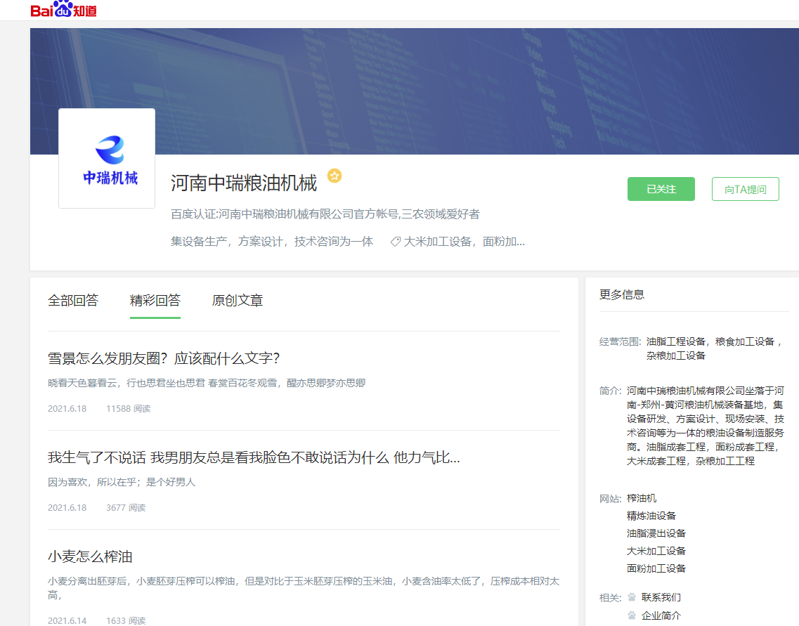Open the question 雪景怎么发朋友圈？应该配什么文字？
Viewport: 799px width, 626px height.
pyautogui.click(x=164, y=358)
